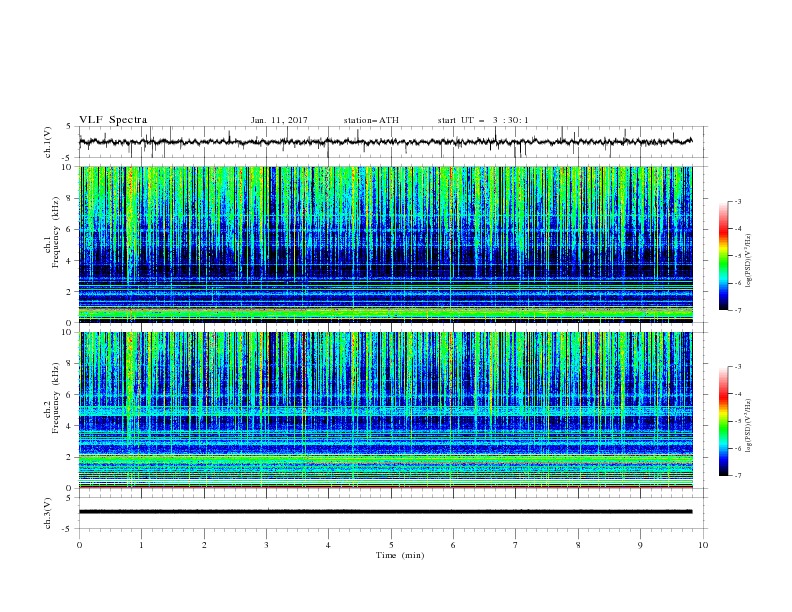792x612 pixels.
Task: Click time axis tick label "0"
Action: [x=79, y=545]
